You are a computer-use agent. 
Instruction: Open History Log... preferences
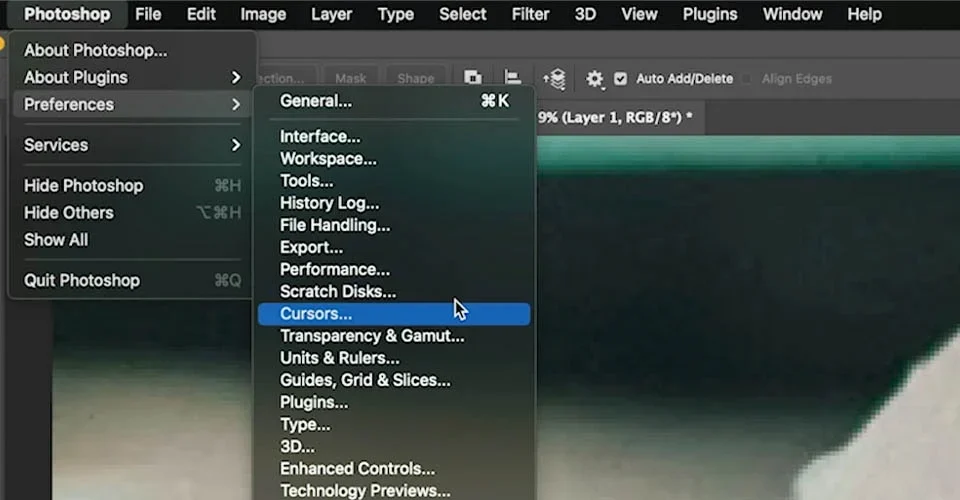pos(394,203)
